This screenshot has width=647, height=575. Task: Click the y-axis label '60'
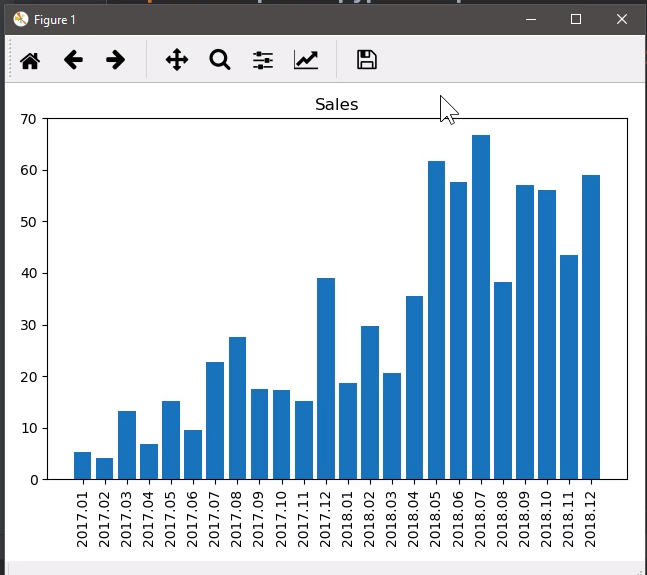[28, 170]
